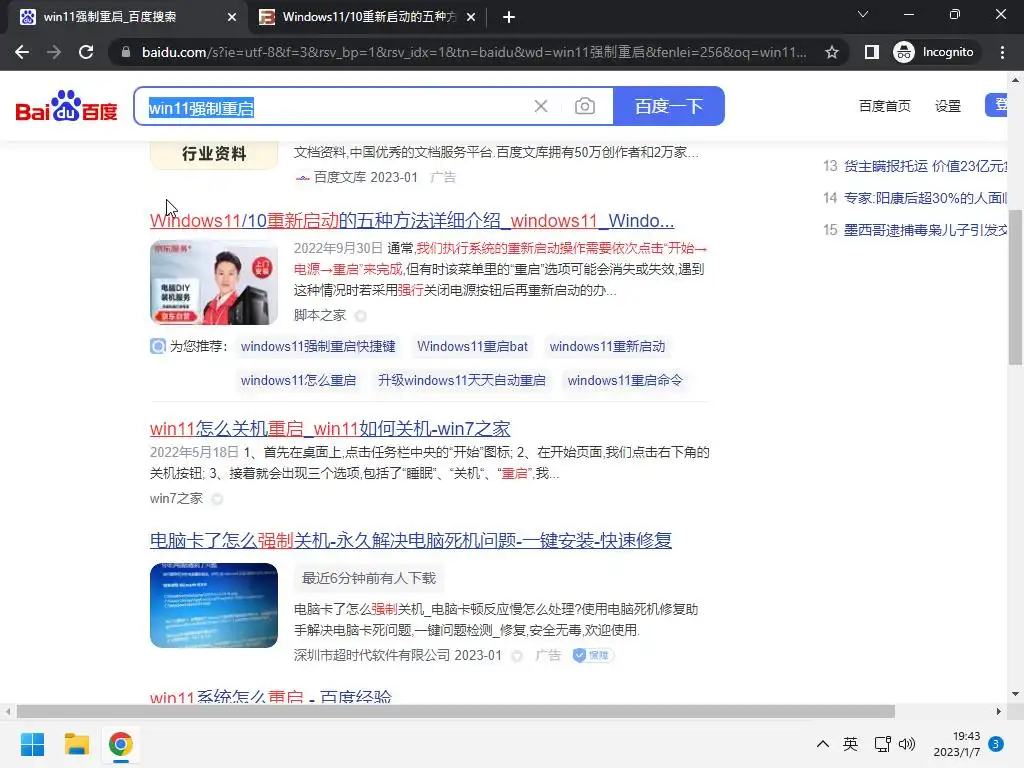Open hot search item 14 专家:阳康后
The image size is (1024, 768).
tap(925, 198)
